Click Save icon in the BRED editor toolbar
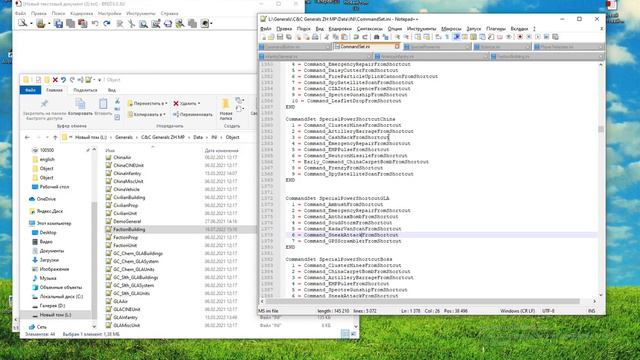 point(59,24)
